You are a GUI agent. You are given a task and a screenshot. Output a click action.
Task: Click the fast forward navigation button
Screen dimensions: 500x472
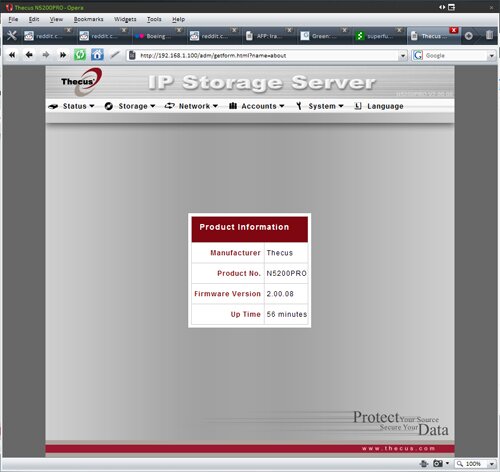tap(62, 55)
